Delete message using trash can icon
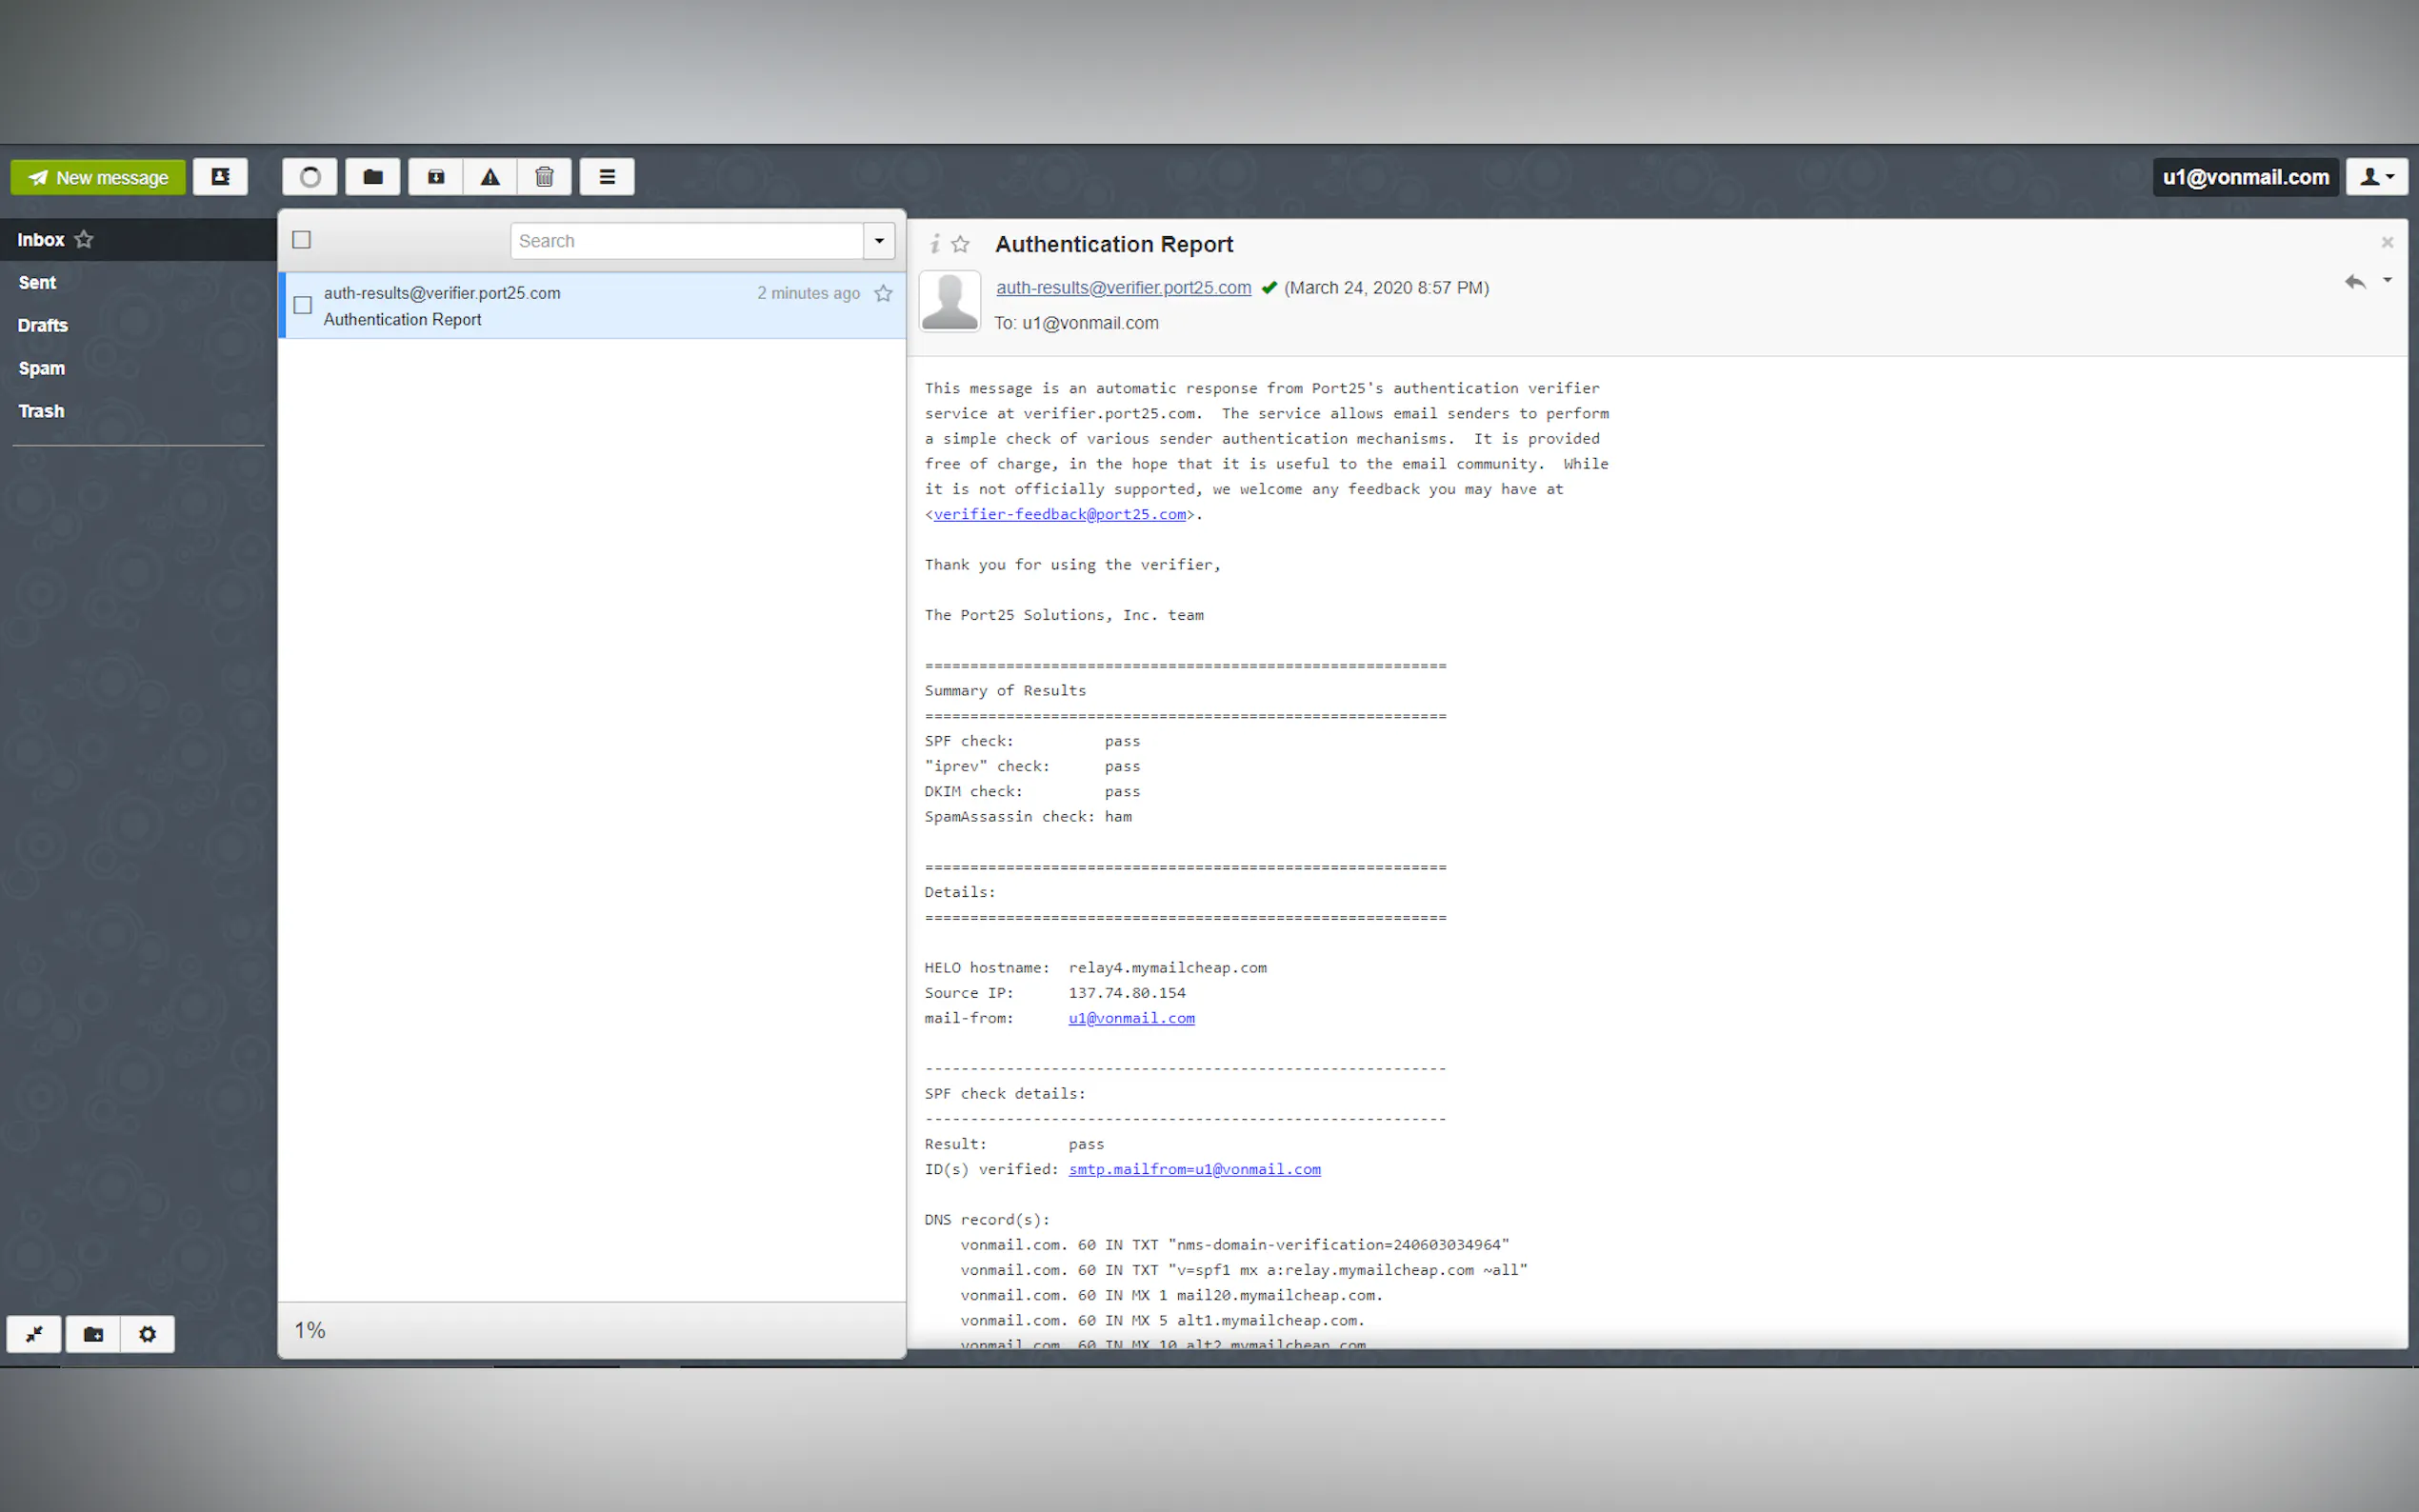Screen dimensions: 2419x1512 tap(544, 177)
